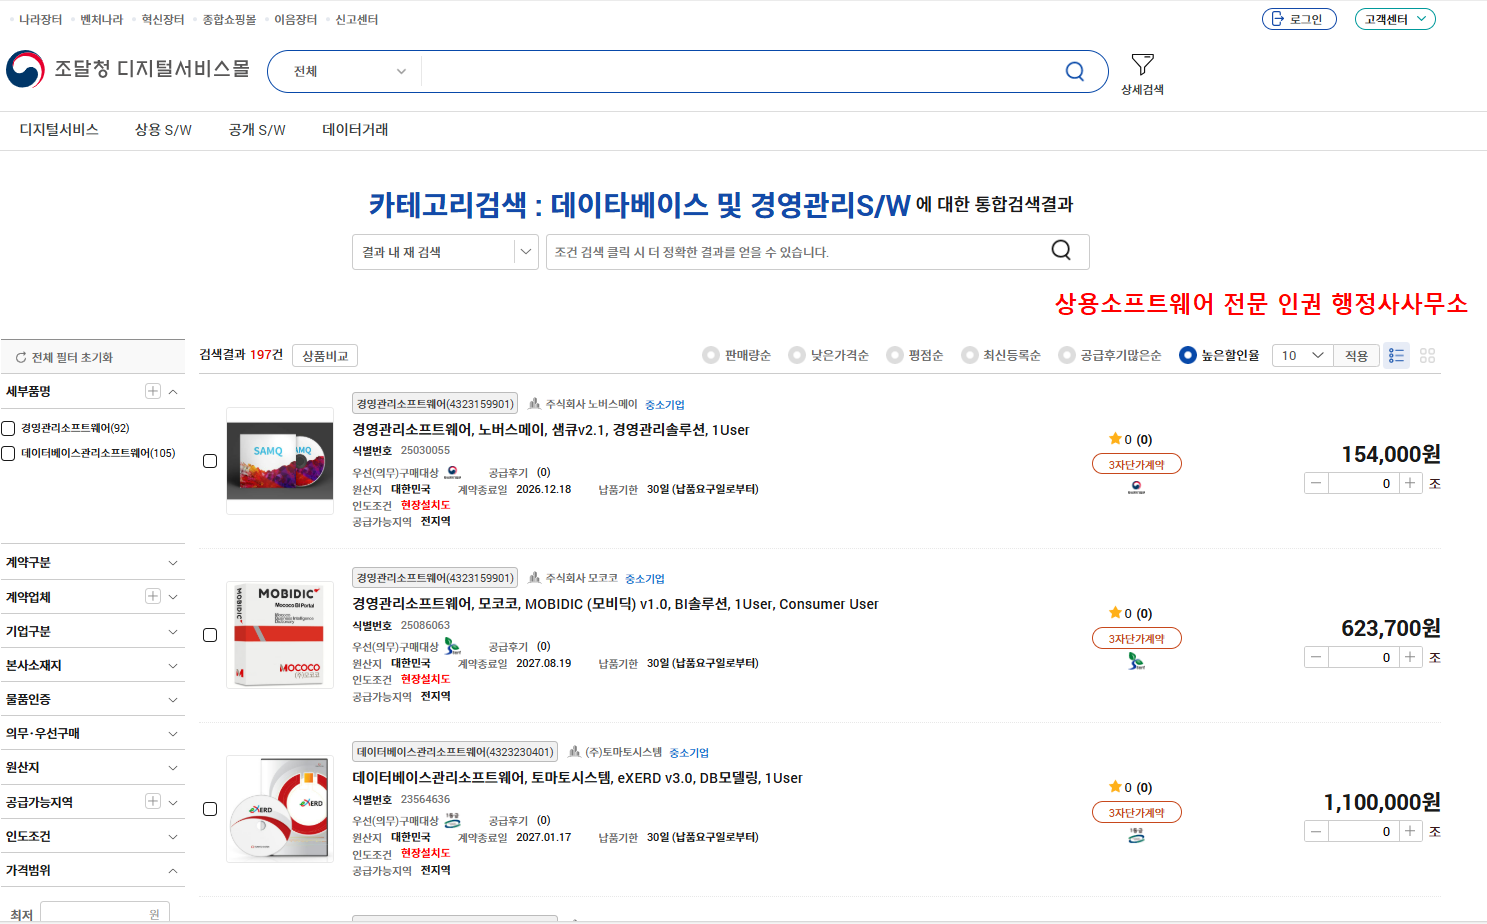Expand the 계약구분 filter section

point(92,562)
